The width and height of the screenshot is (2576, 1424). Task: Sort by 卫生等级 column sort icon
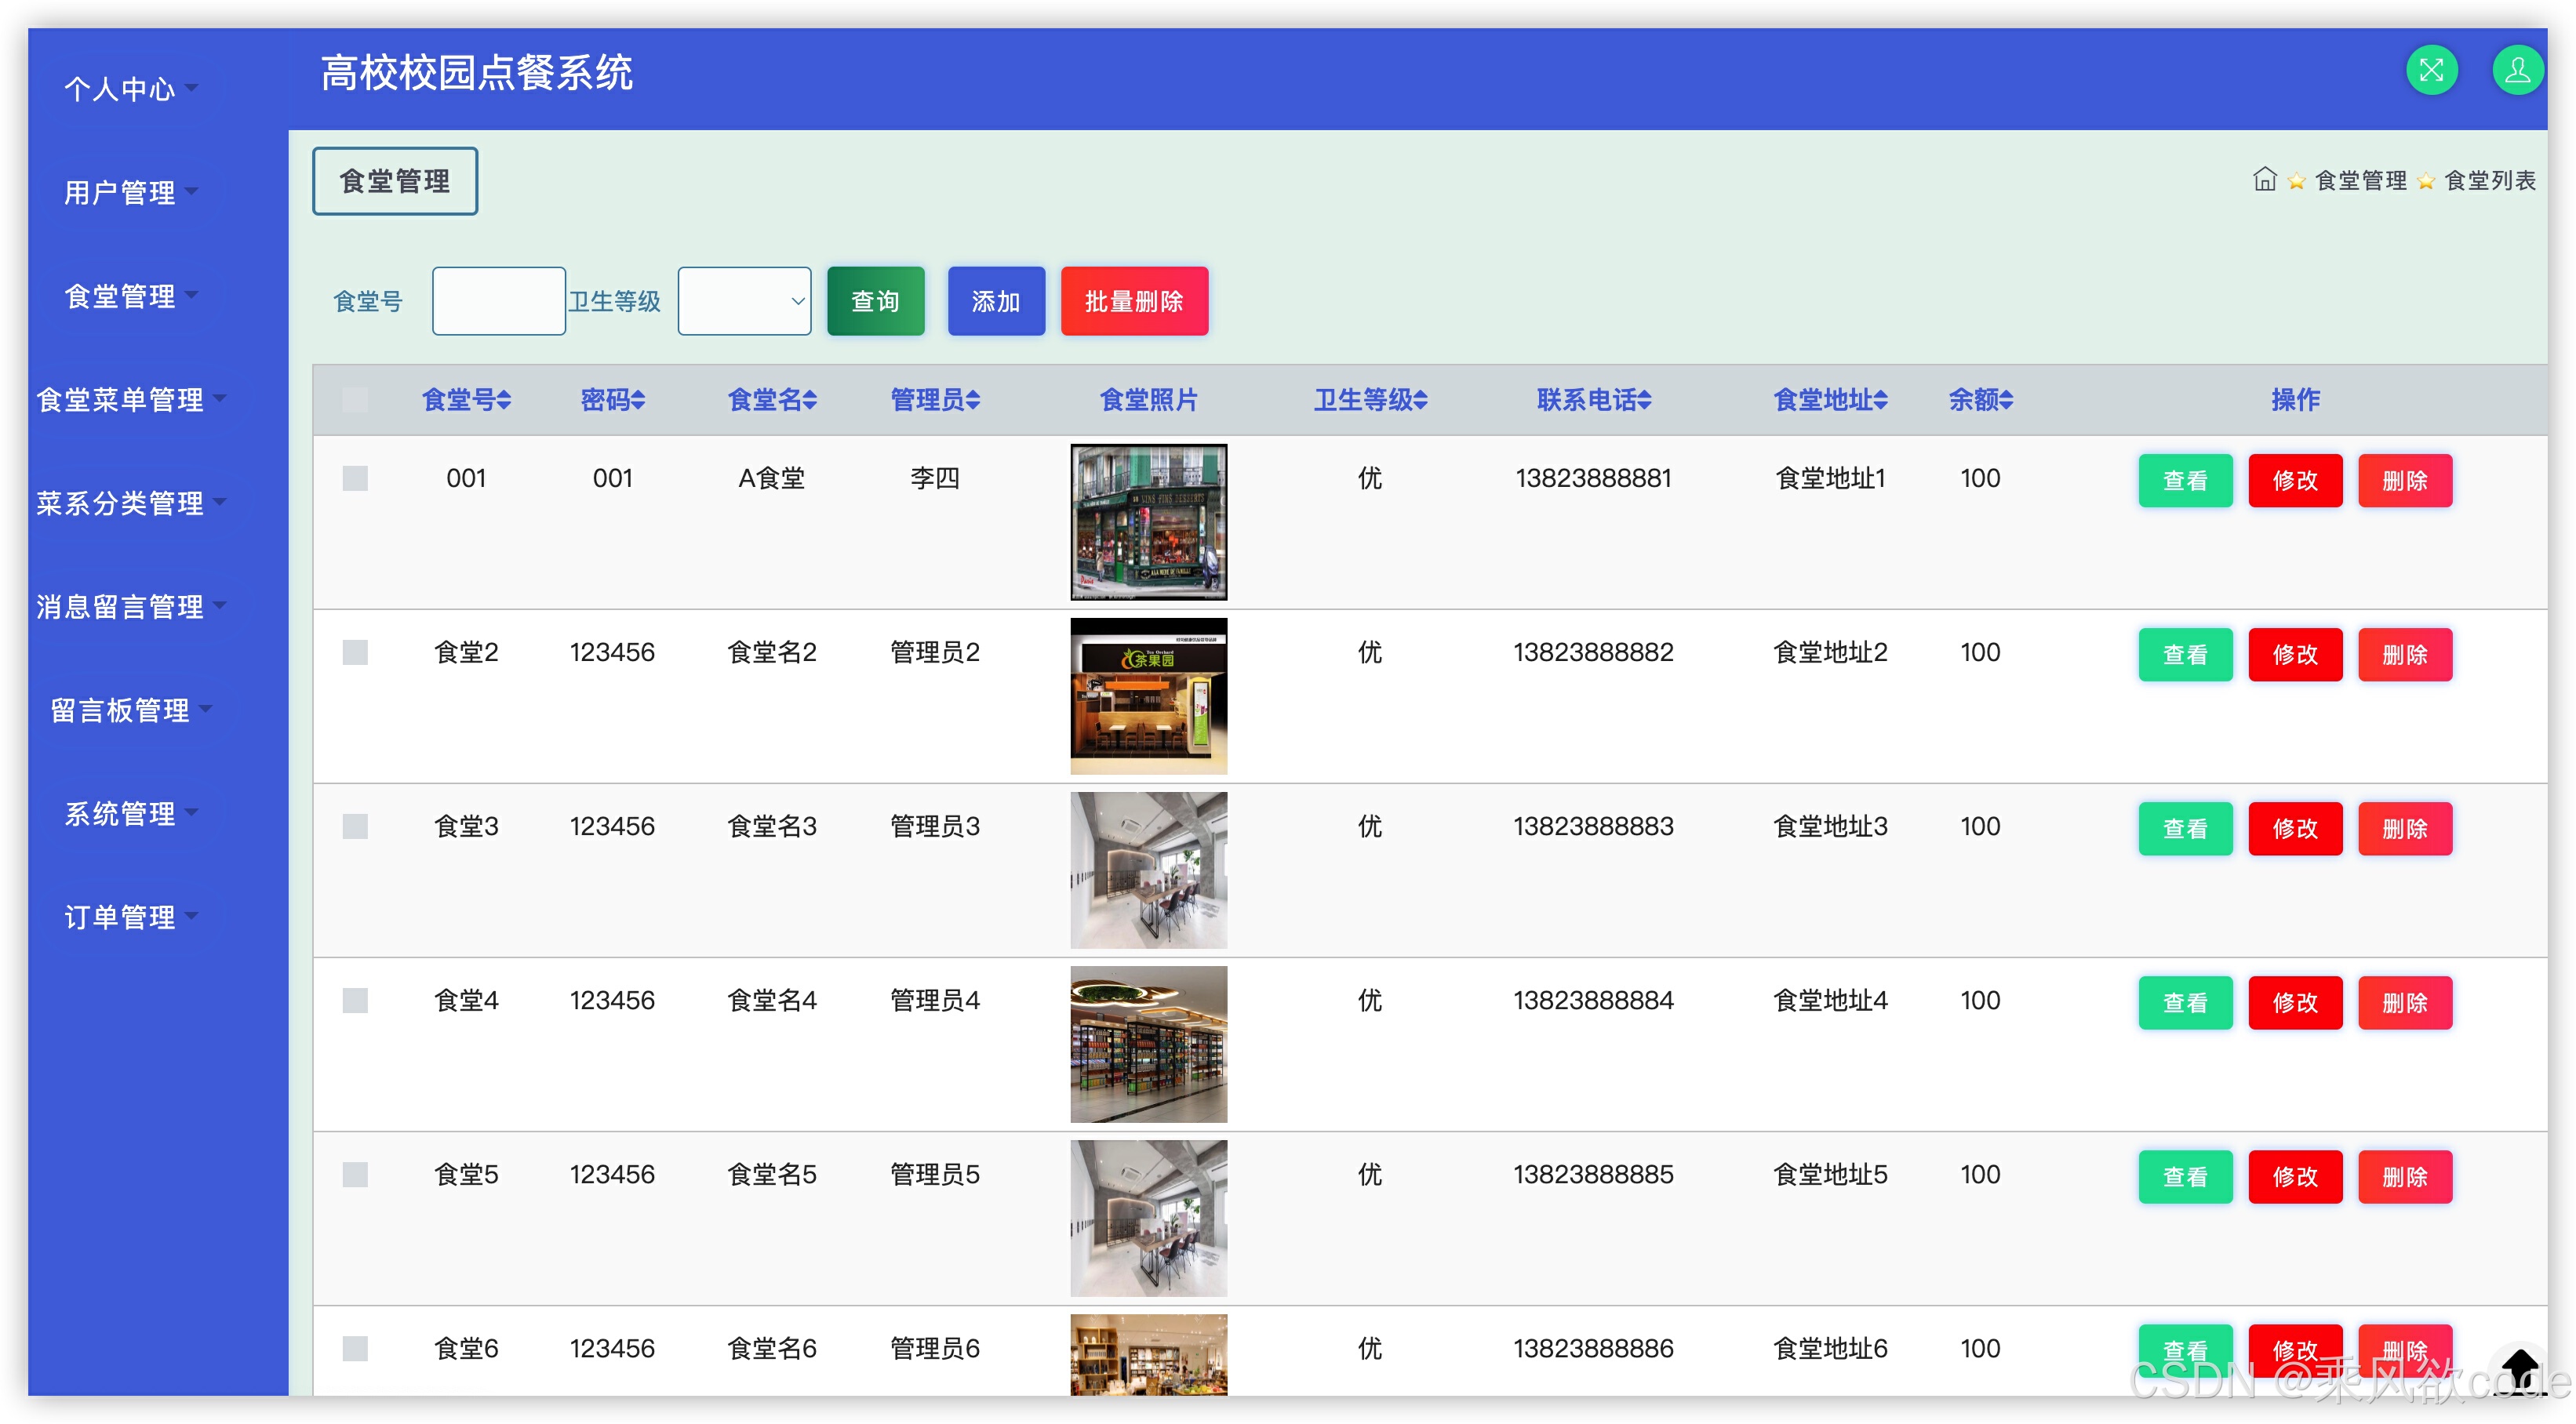[x=1420, y=400]
